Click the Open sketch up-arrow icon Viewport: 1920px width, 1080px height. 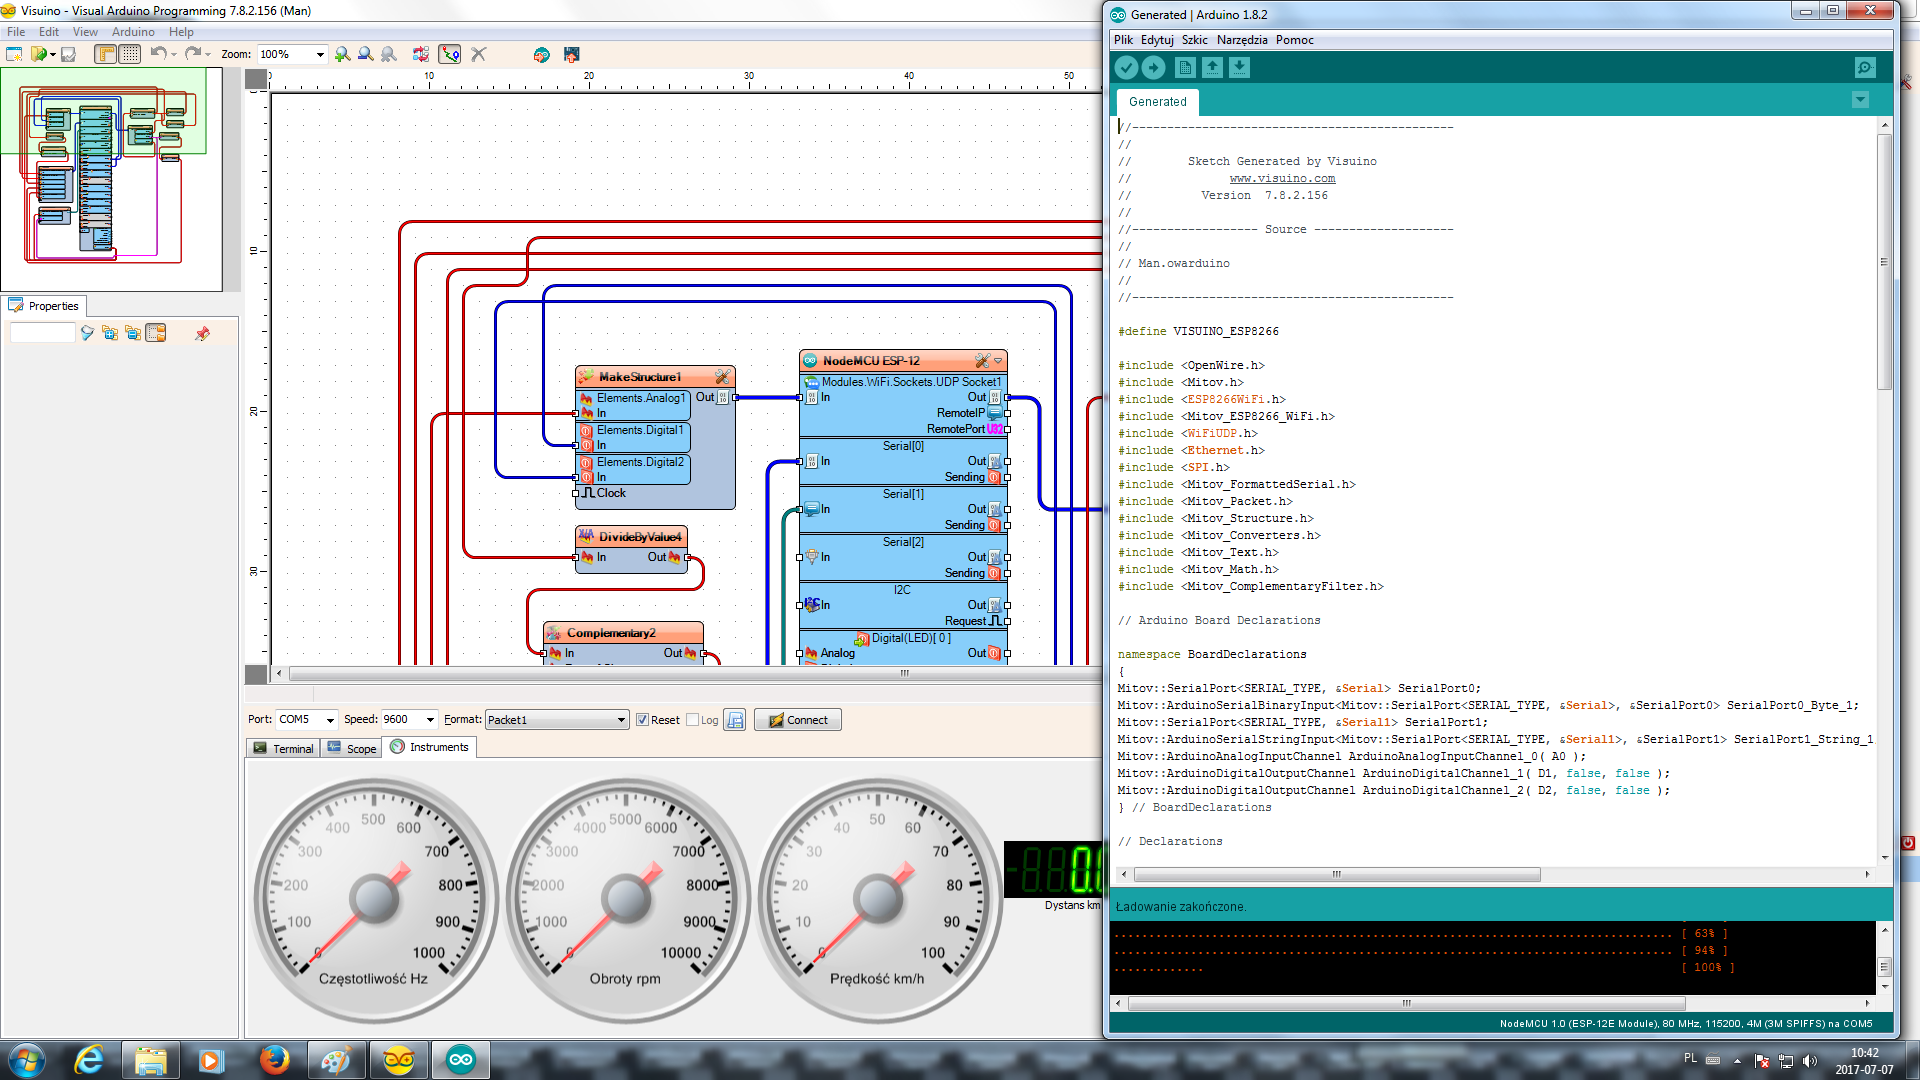(1212, 67)
